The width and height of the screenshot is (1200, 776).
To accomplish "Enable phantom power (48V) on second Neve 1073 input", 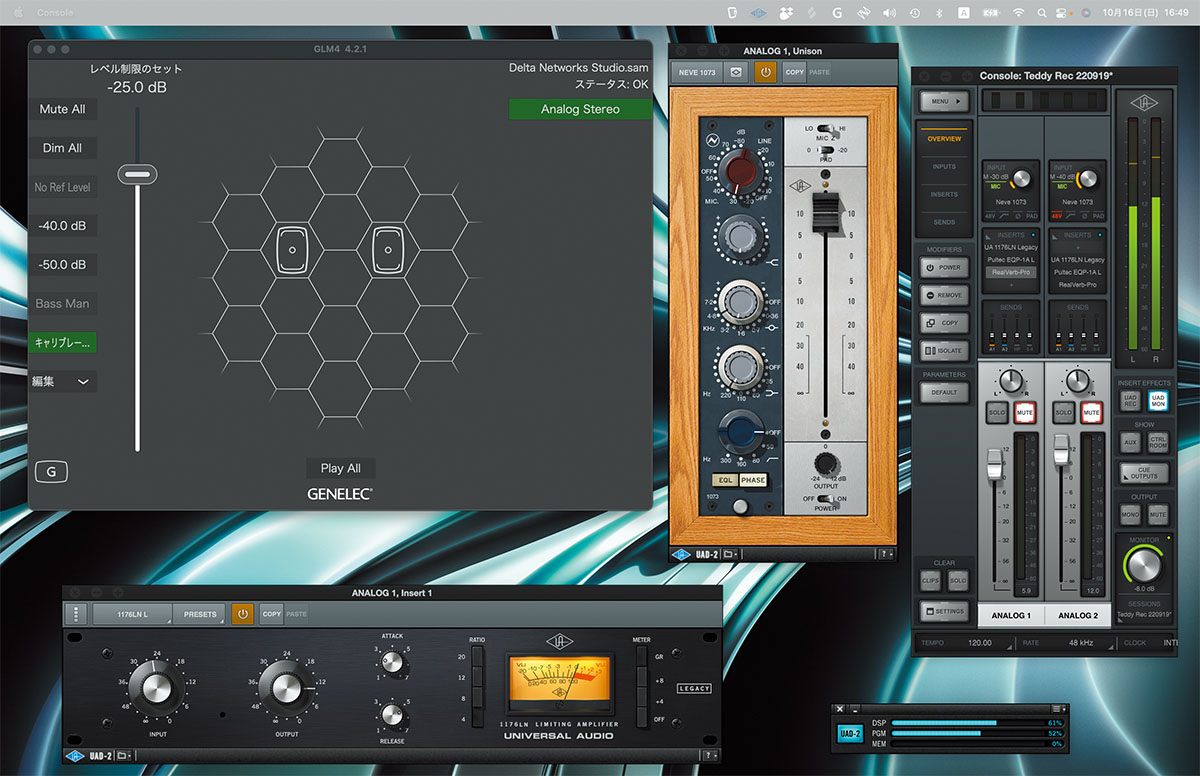I will pos(1058,214).
